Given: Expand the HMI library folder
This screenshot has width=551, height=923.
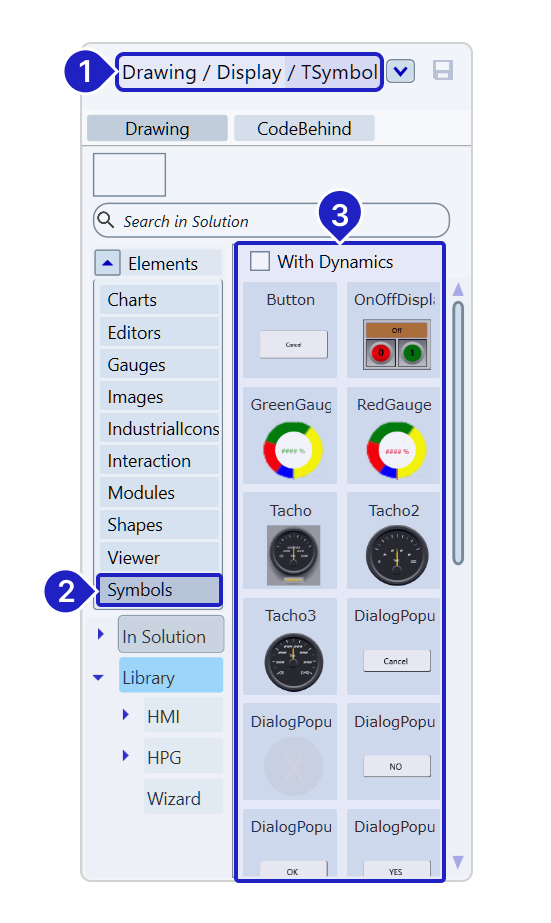Looking at the screenshot, I should click(x=125, y=715).
